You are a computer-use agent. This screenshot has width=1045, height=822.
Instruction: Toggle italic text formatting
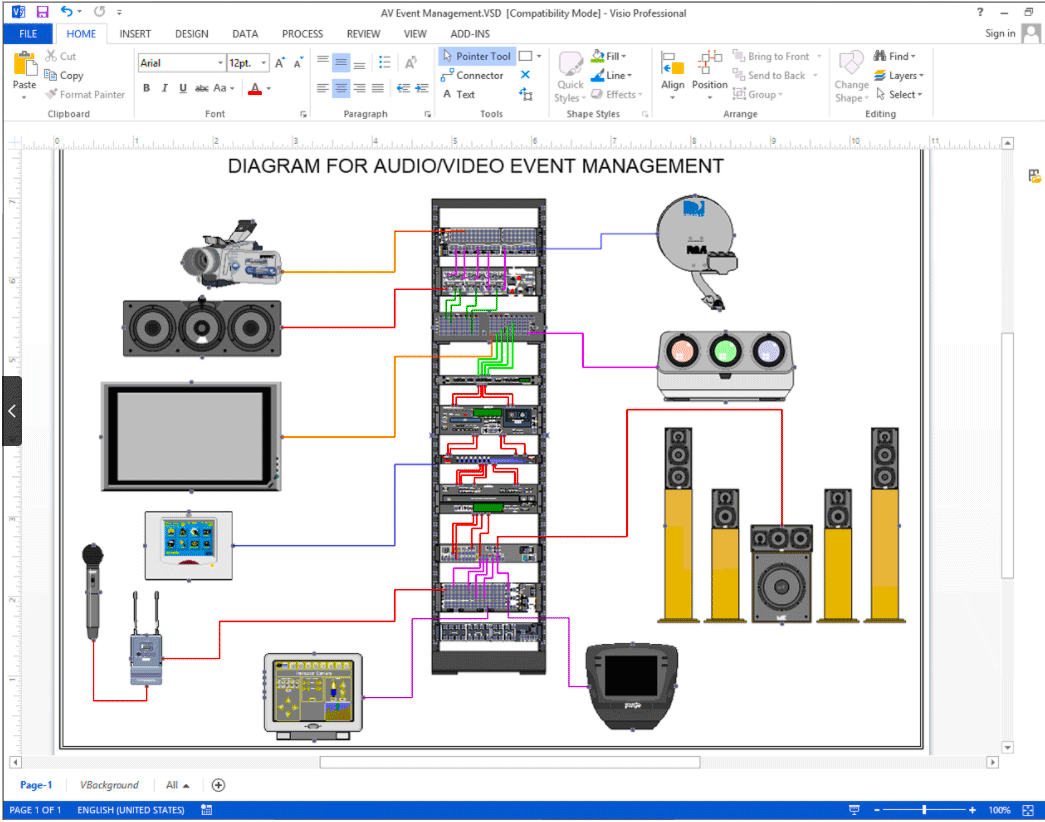click(x=165, y=89)
